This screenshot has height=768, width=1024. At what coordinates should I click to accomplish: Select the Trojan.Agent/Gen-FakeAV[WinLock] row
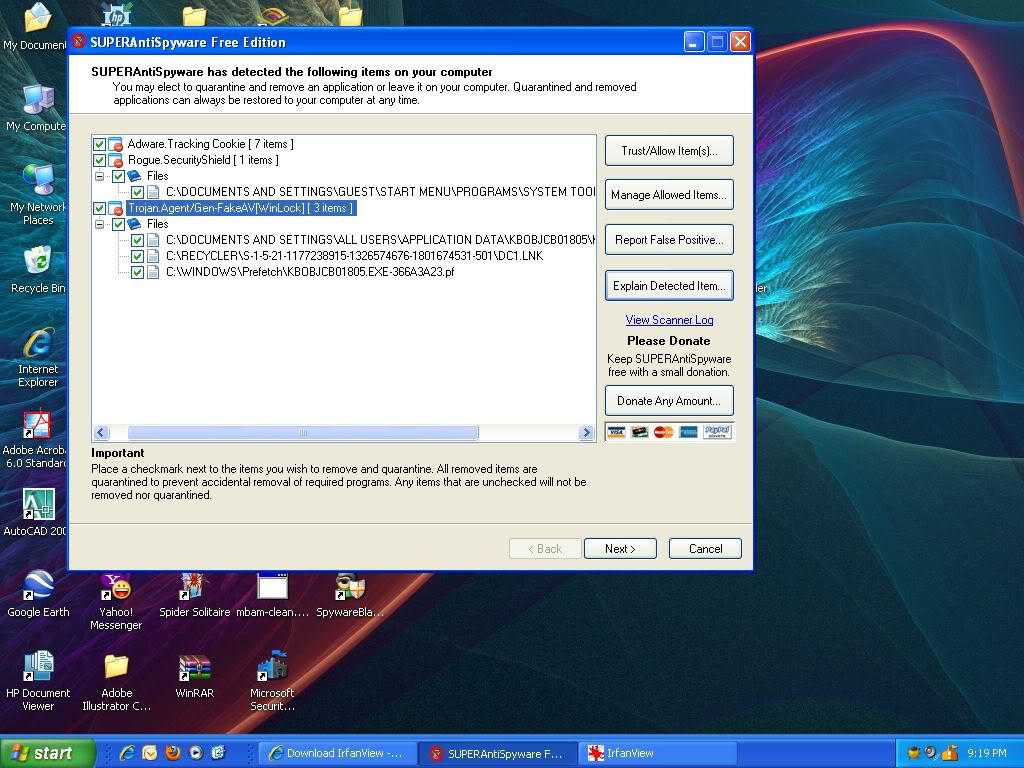241,208
